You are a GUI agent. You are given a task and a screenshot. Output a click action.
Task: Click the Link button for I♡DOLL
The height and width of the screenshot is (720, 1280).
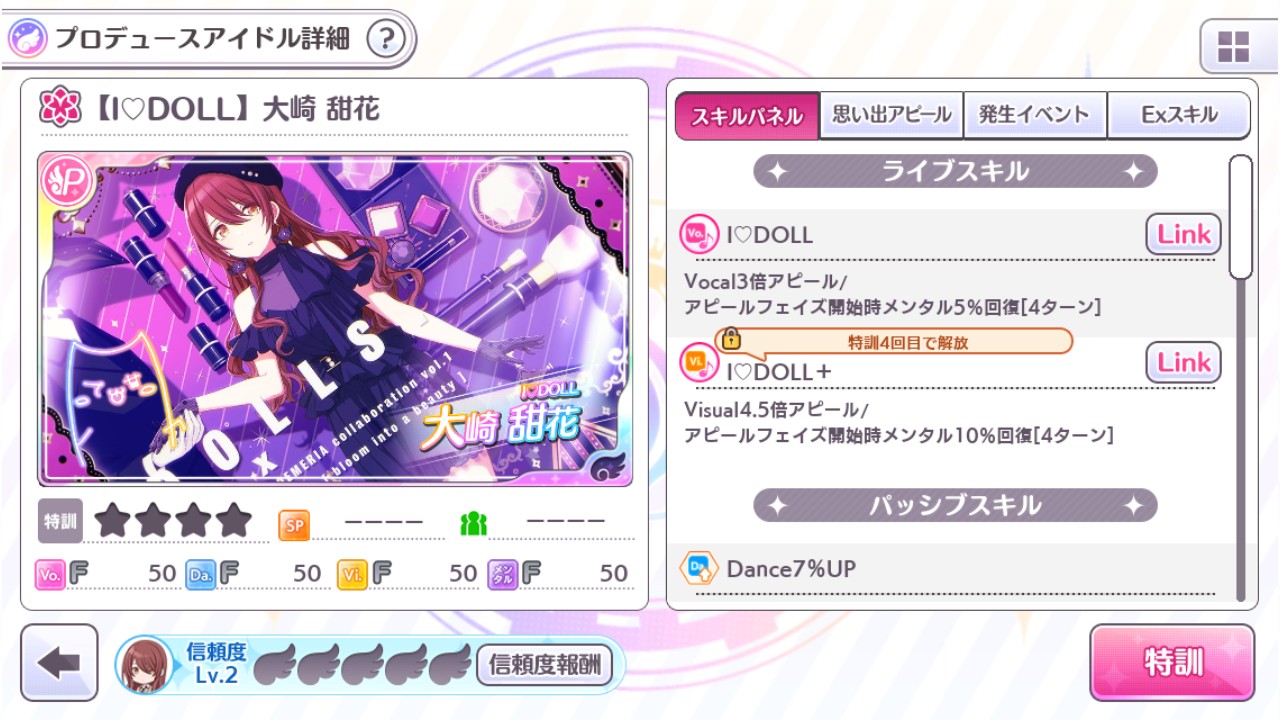click(x=1184, y=234)
